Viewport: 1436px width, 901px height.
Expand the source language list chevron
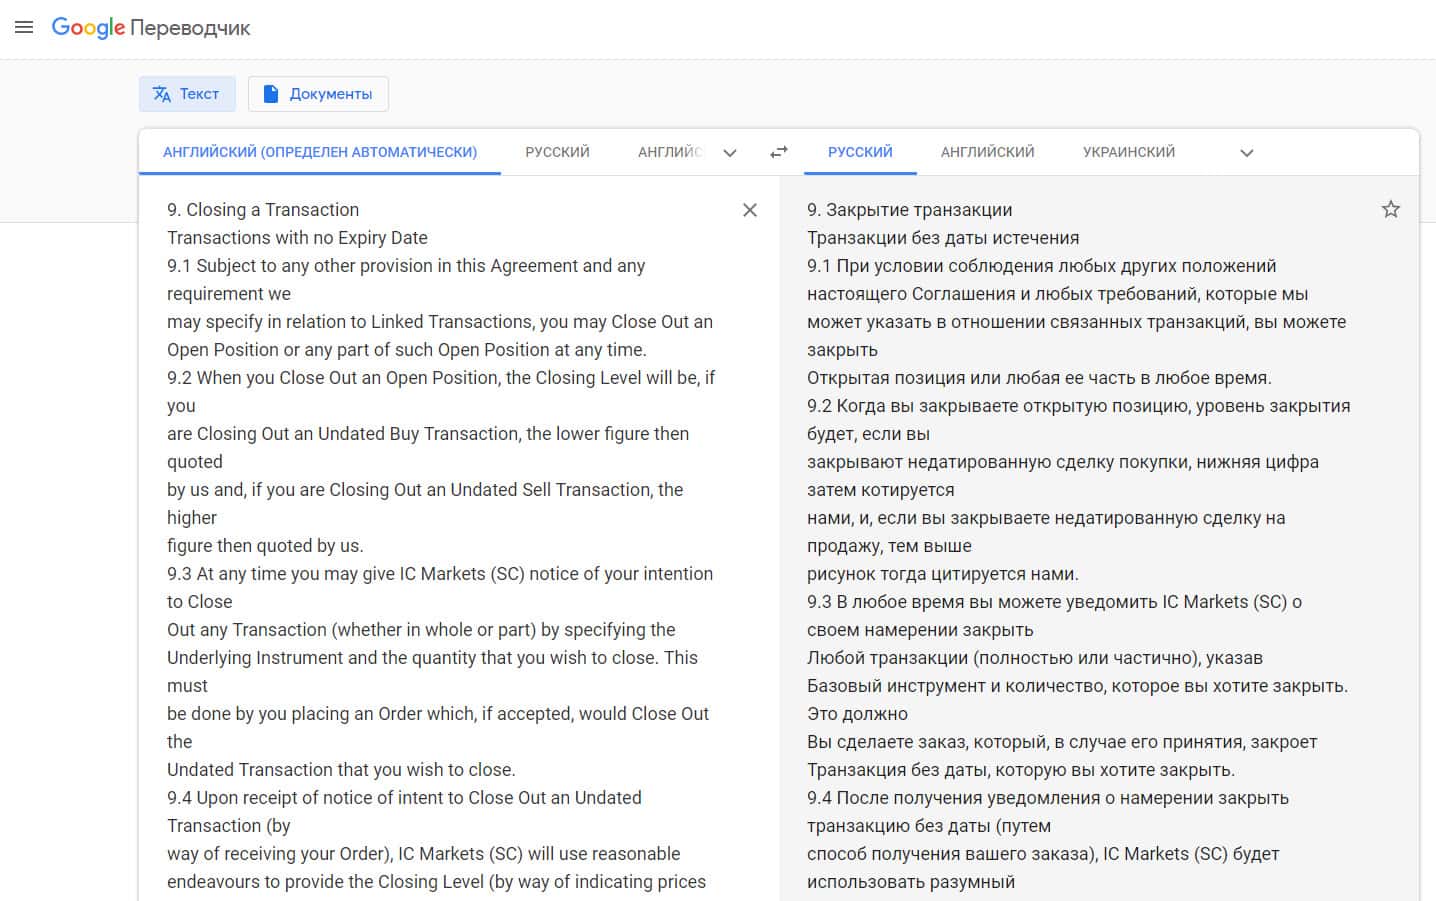[x=730, y=153]
